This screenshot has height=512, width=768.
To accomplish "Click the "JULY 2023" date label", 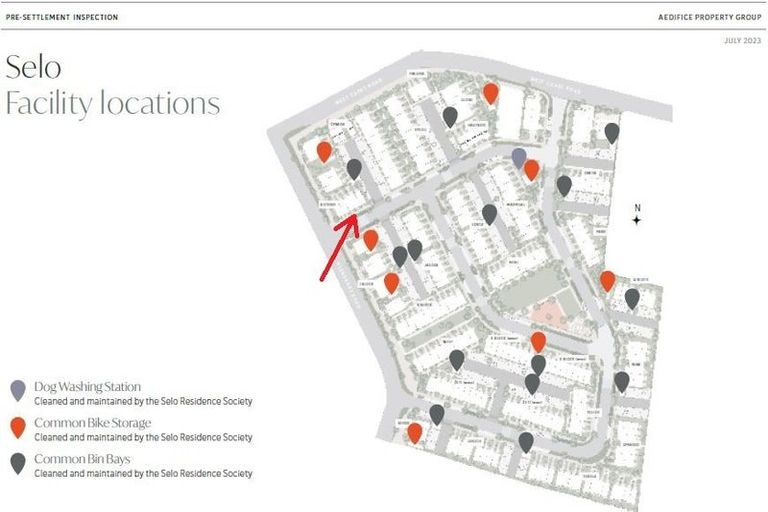I will [x=742, y=40].
